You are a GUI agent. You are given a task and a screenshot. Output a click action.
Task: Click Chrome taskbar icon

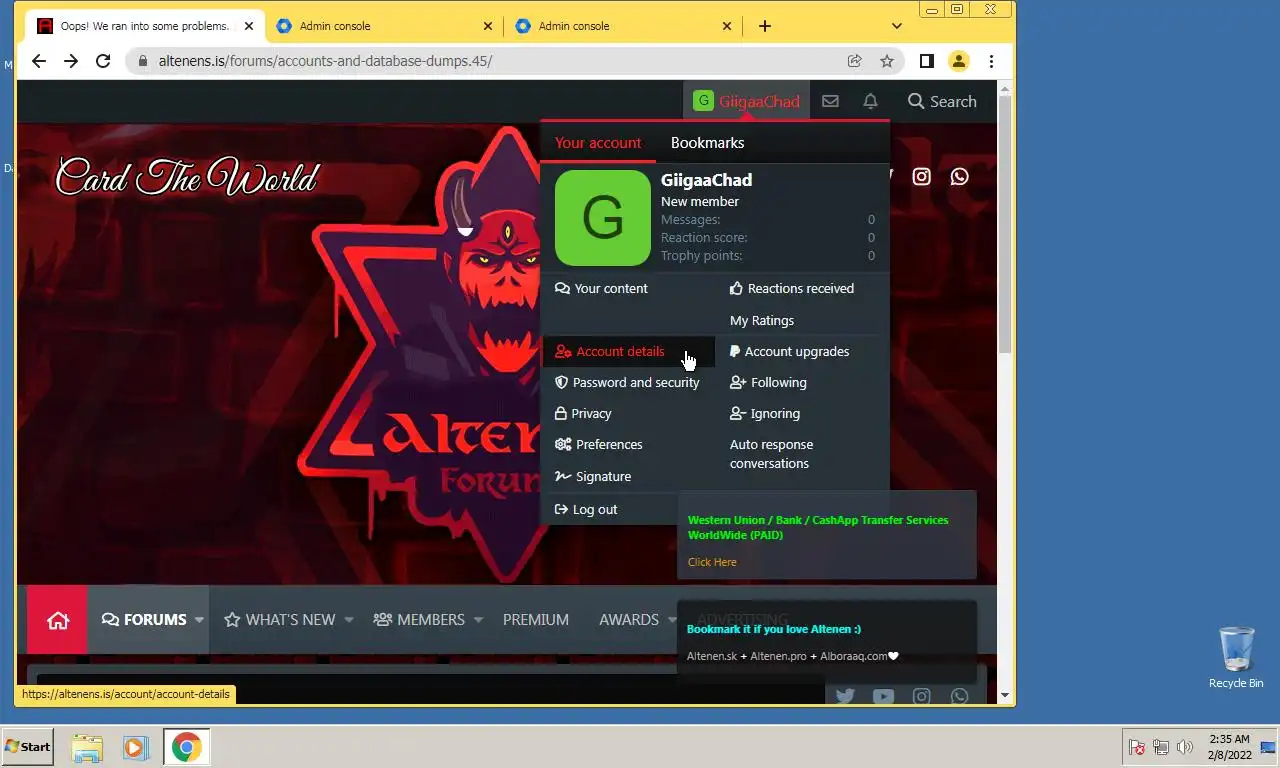coord(186,747)
